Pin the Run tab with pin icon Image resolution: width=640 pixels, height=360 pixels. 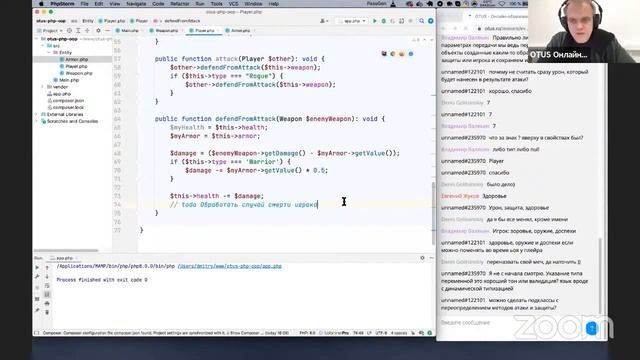37,310
